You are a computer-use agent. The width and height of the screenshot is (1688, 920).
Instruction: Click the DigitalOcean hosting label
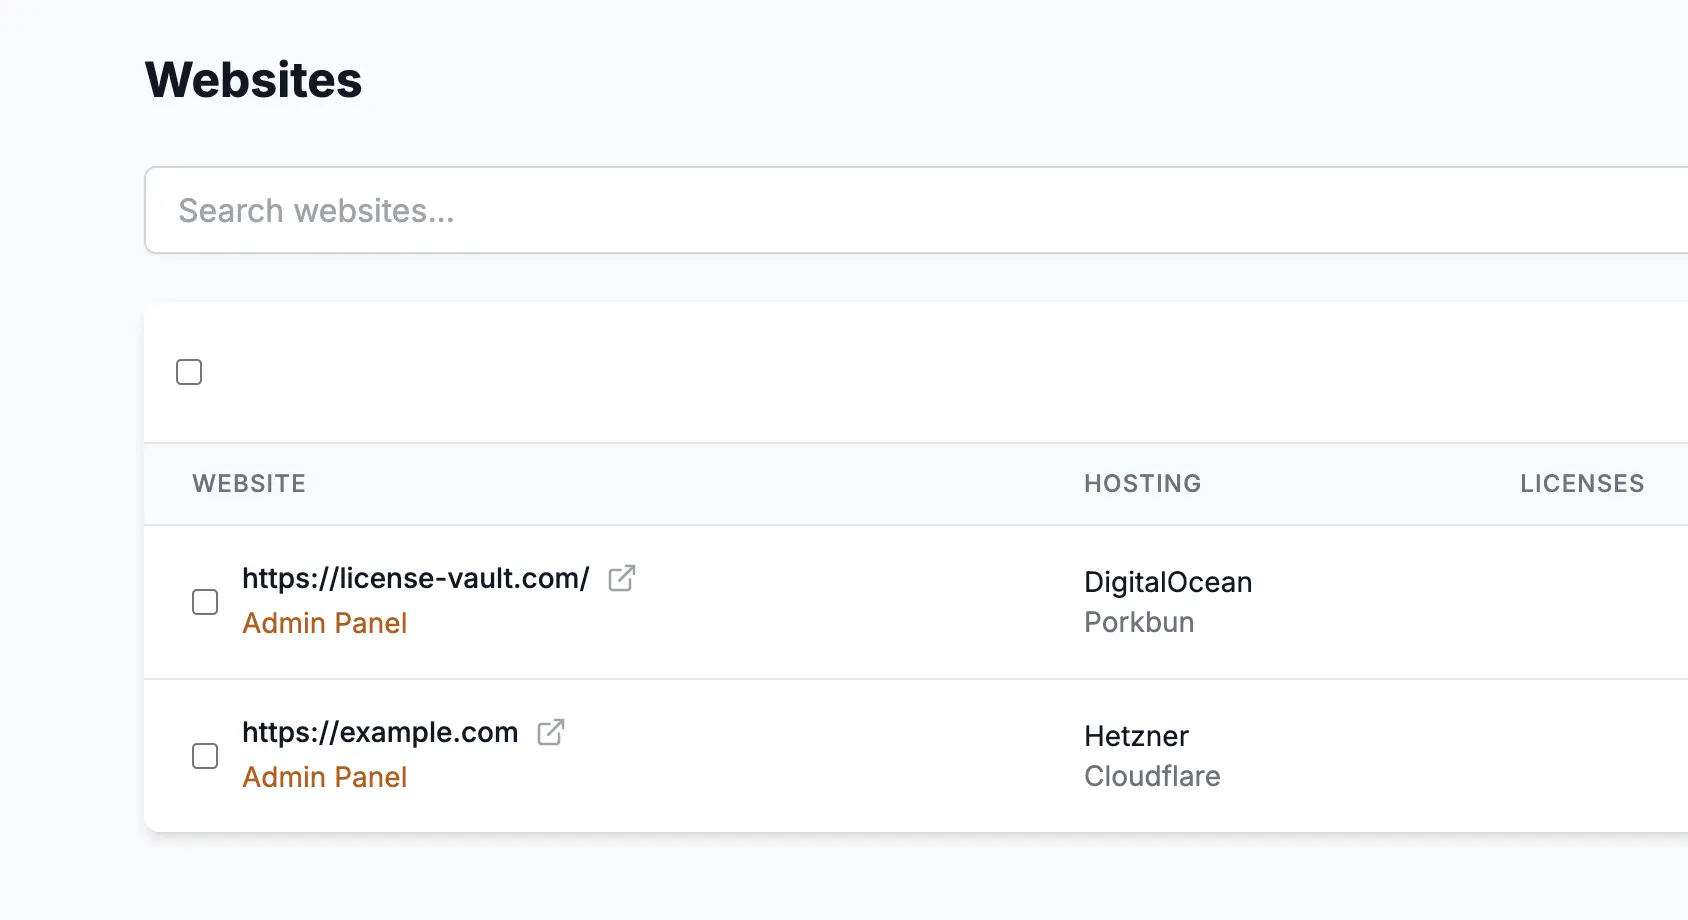[x=1167, y=582]
